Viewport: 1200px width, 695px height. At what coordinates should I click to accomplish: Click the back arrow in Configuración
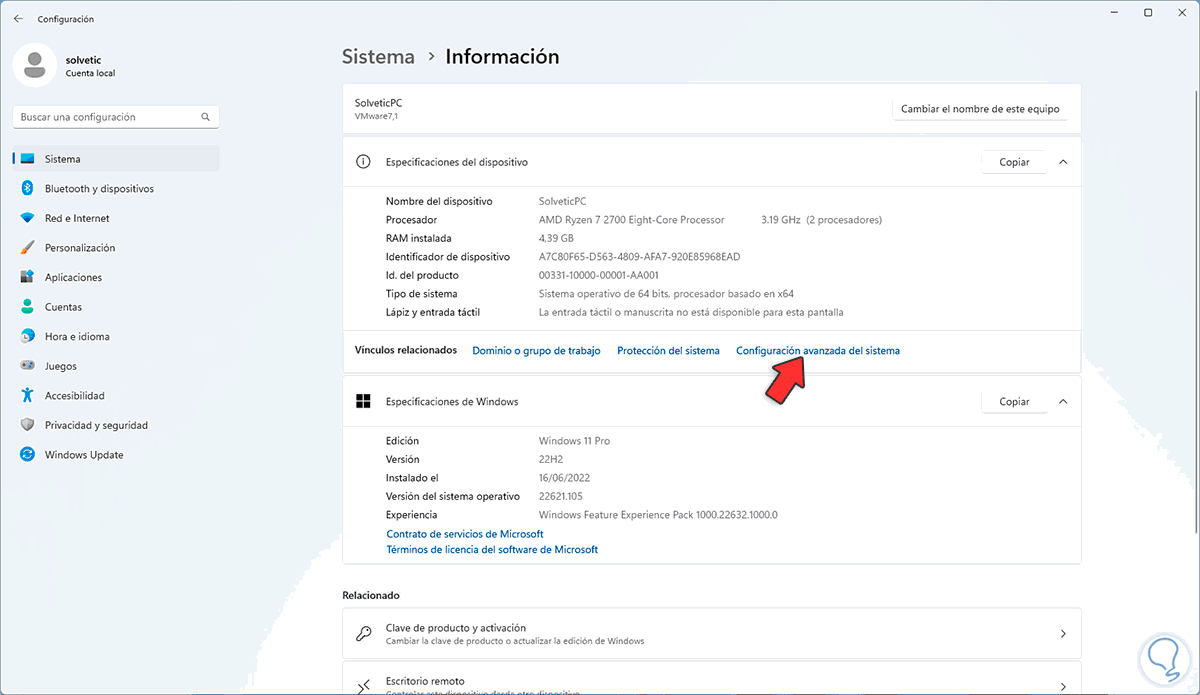[x=18, y=19]
